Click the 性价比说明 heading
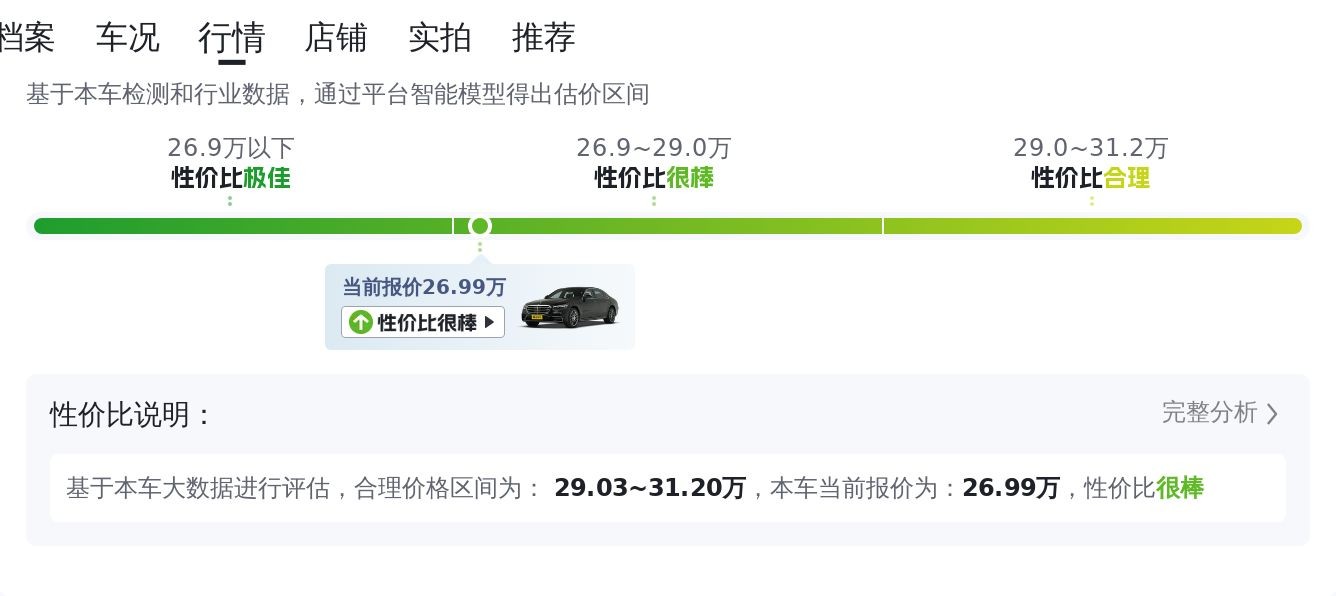The width and height of the screenshot is (1336, 596). 131,414
